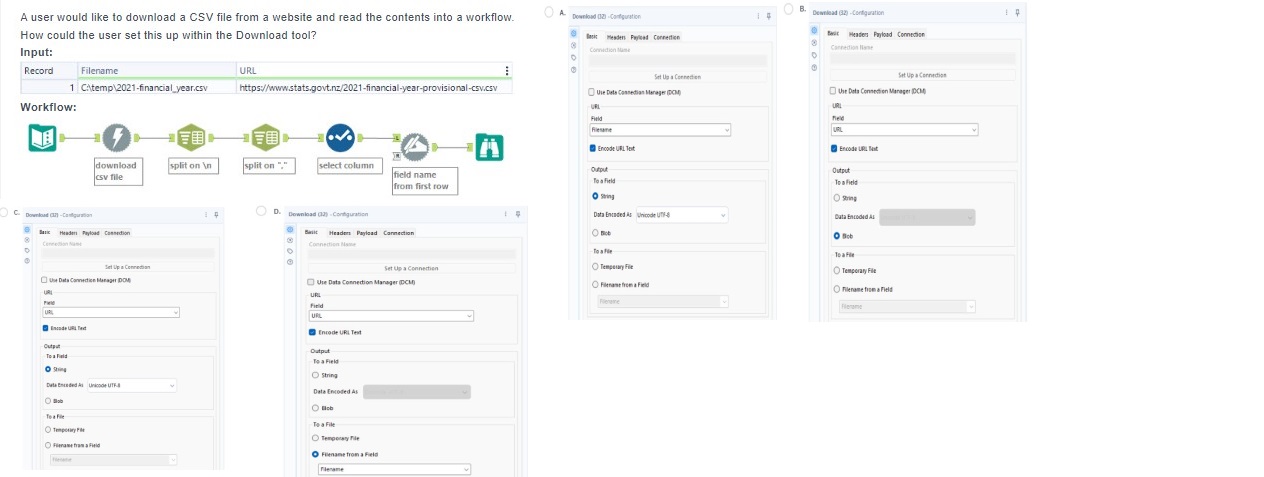This screenshot has width=1264, height=477.
Task: Click the Connection Name field in option B
Action: pos(923,59)
